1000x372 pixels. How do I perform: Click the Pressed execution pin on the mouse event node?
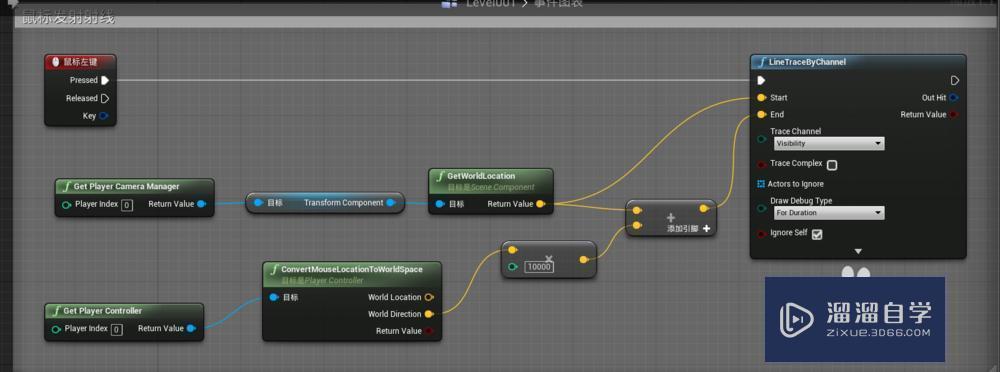tap(105, 80)
